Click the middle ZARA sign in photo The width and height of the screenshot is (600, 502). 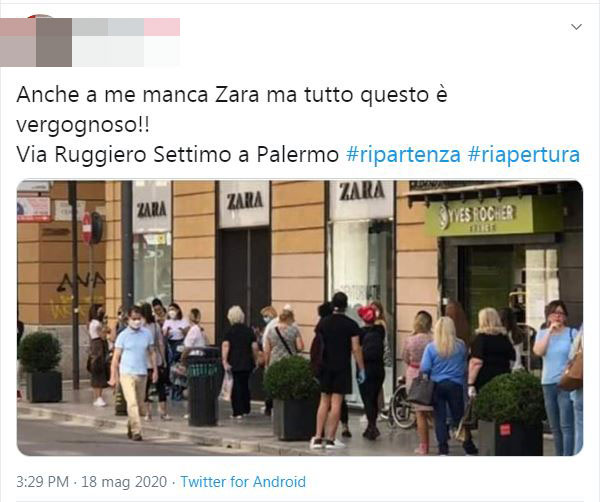(245, 200)
